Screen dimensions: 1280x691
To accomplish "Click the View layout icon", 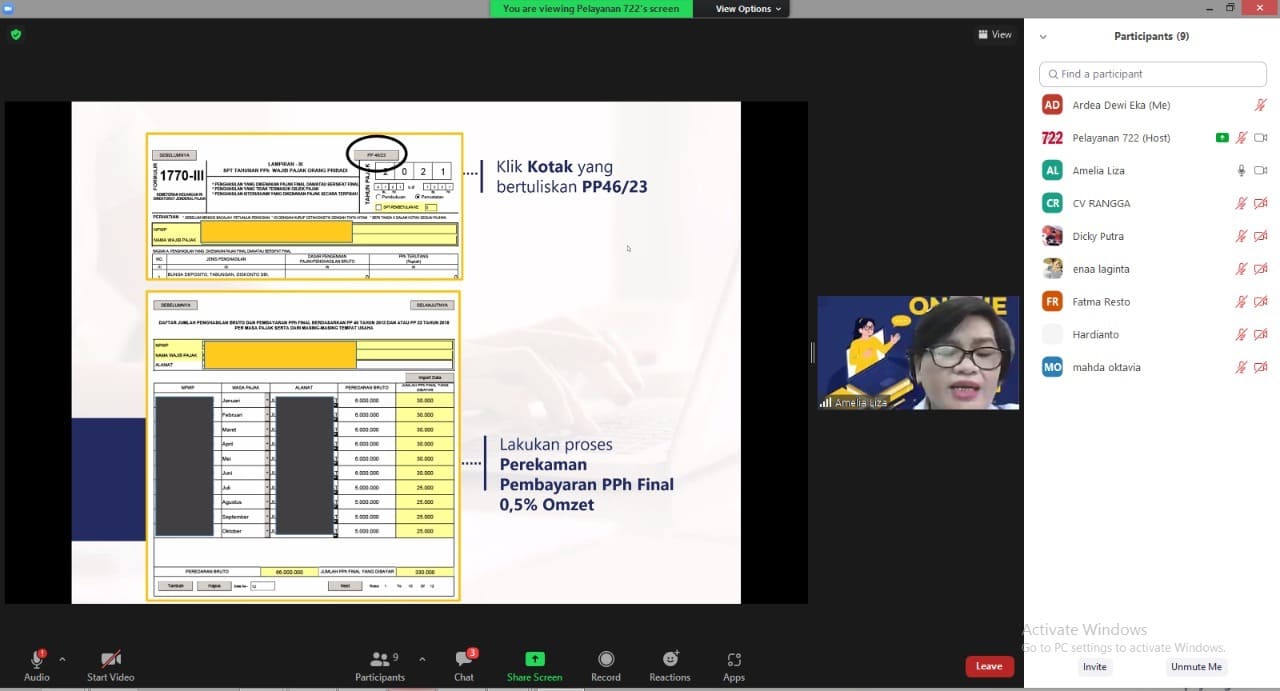I will pyautogui.click(x=995, y=35).
